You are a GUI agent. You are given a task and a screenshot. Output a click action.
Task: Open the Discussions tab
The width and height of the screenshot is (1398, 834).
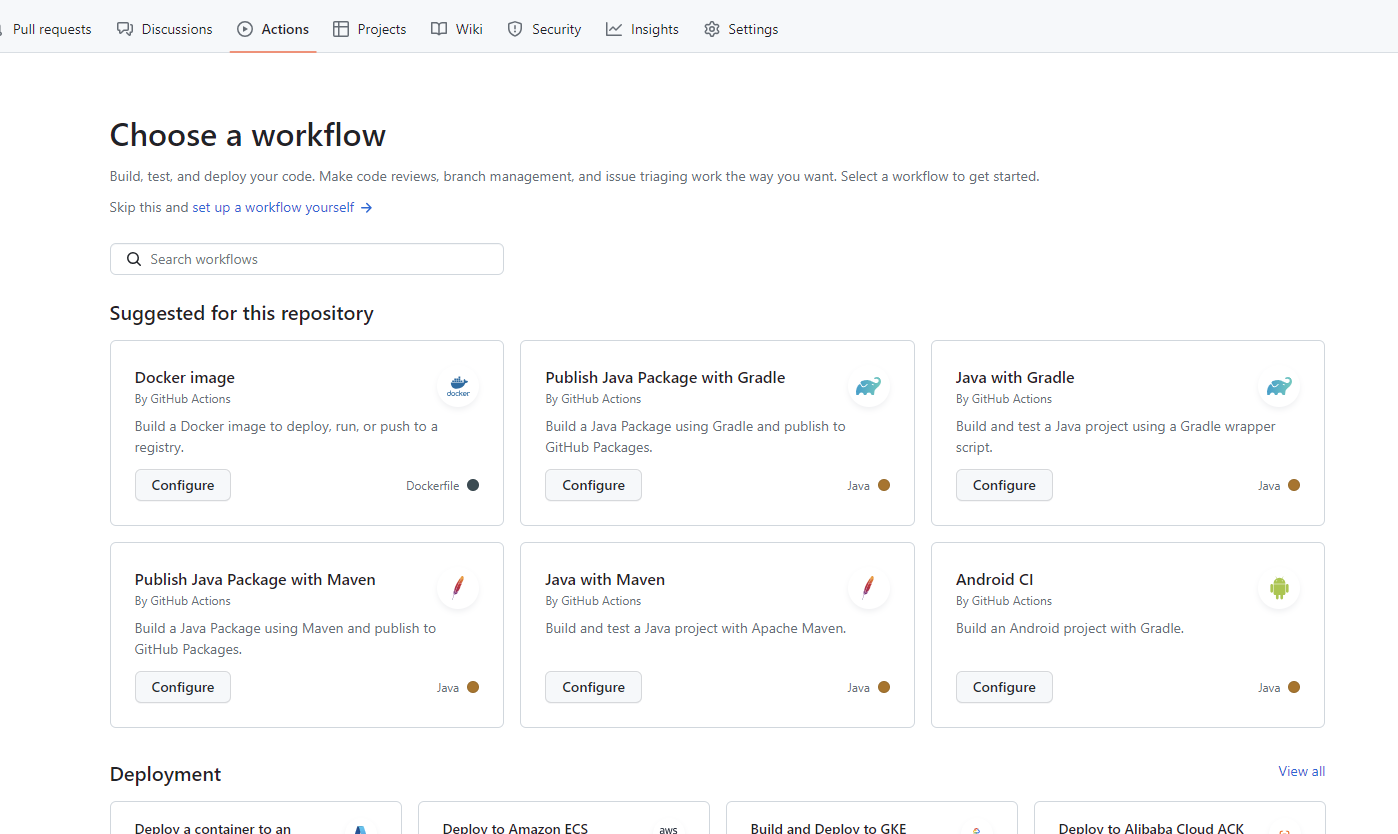coord(165,29)
